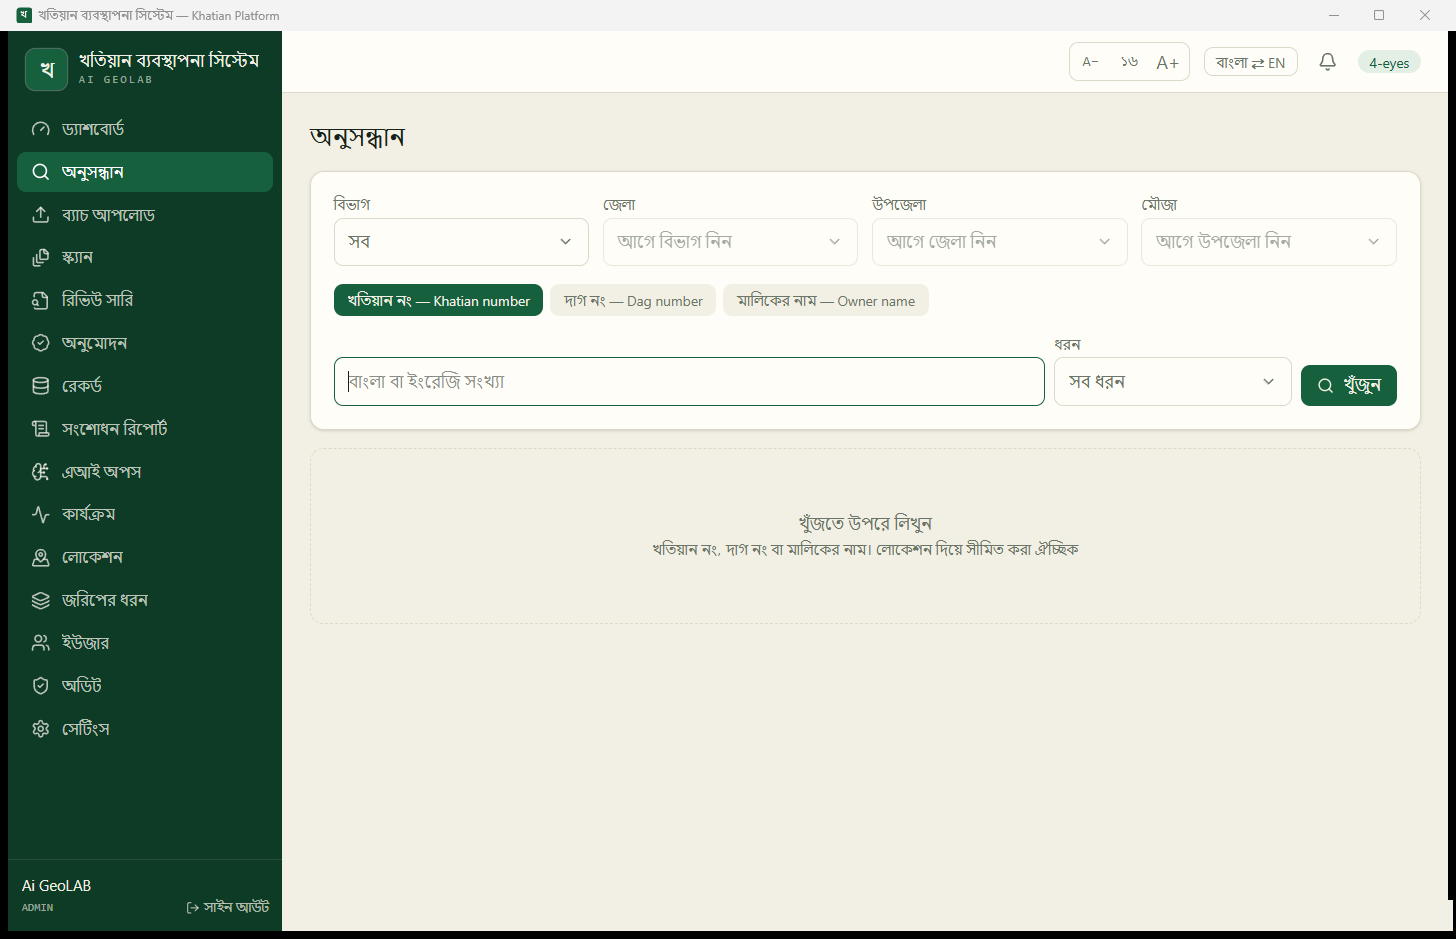
Task: Open the স্ক্যান scan icon in sidebar
Action: click(x=41, y=258)
